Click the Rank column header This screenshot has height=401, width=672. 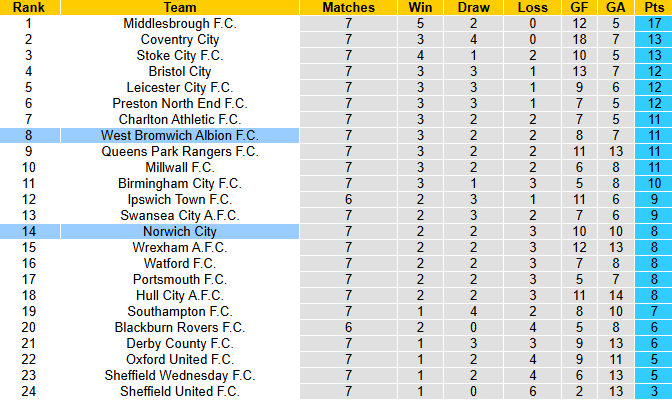[30, 7]
